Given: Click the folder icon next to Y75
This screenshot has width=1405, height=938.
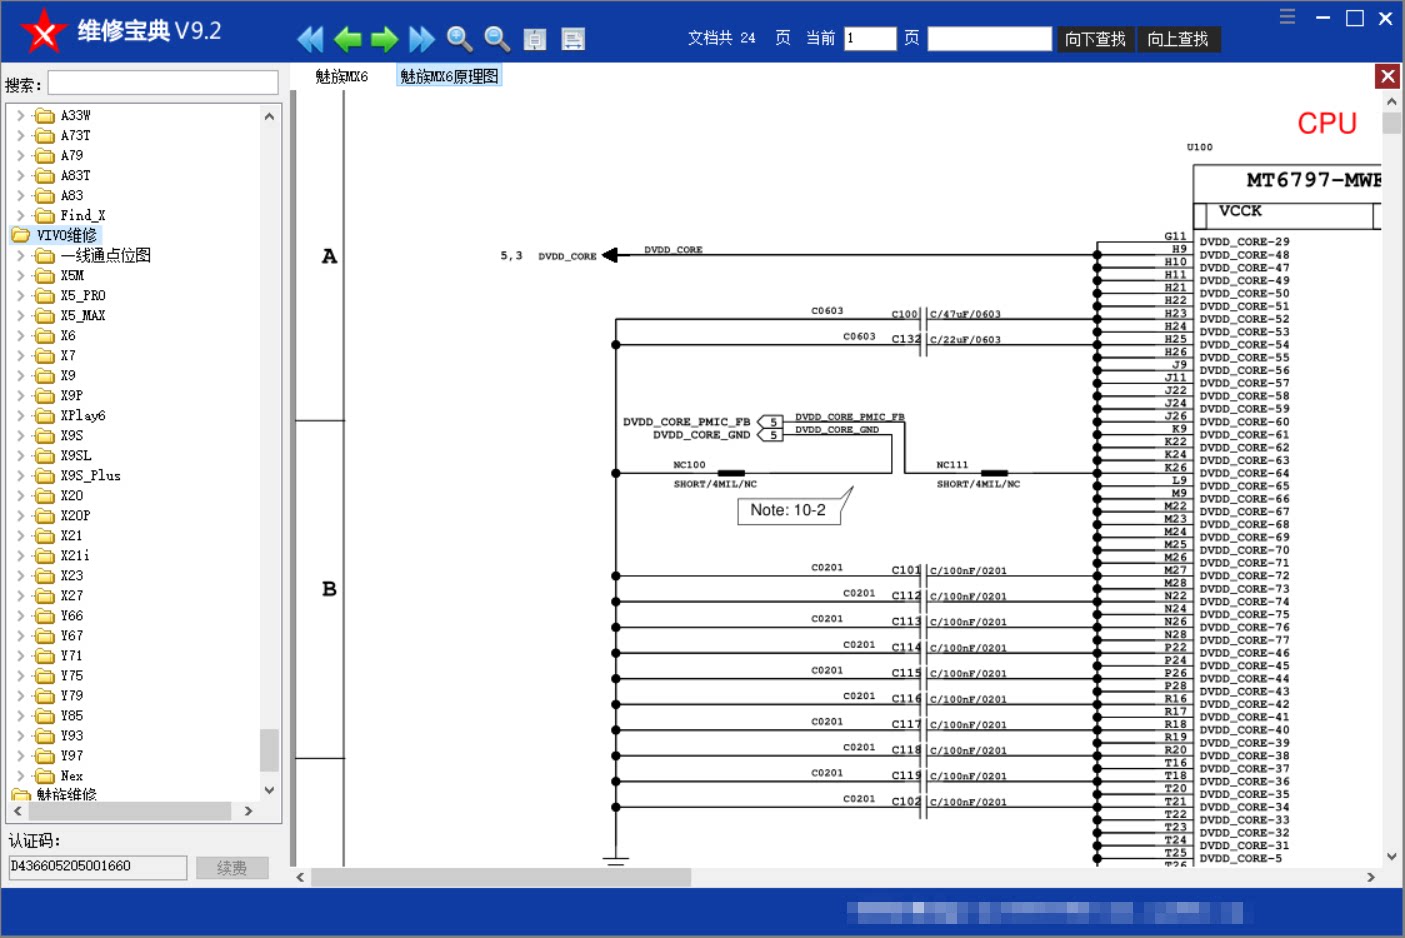Looking at the screenshot, I should click(x=45, y=676).
